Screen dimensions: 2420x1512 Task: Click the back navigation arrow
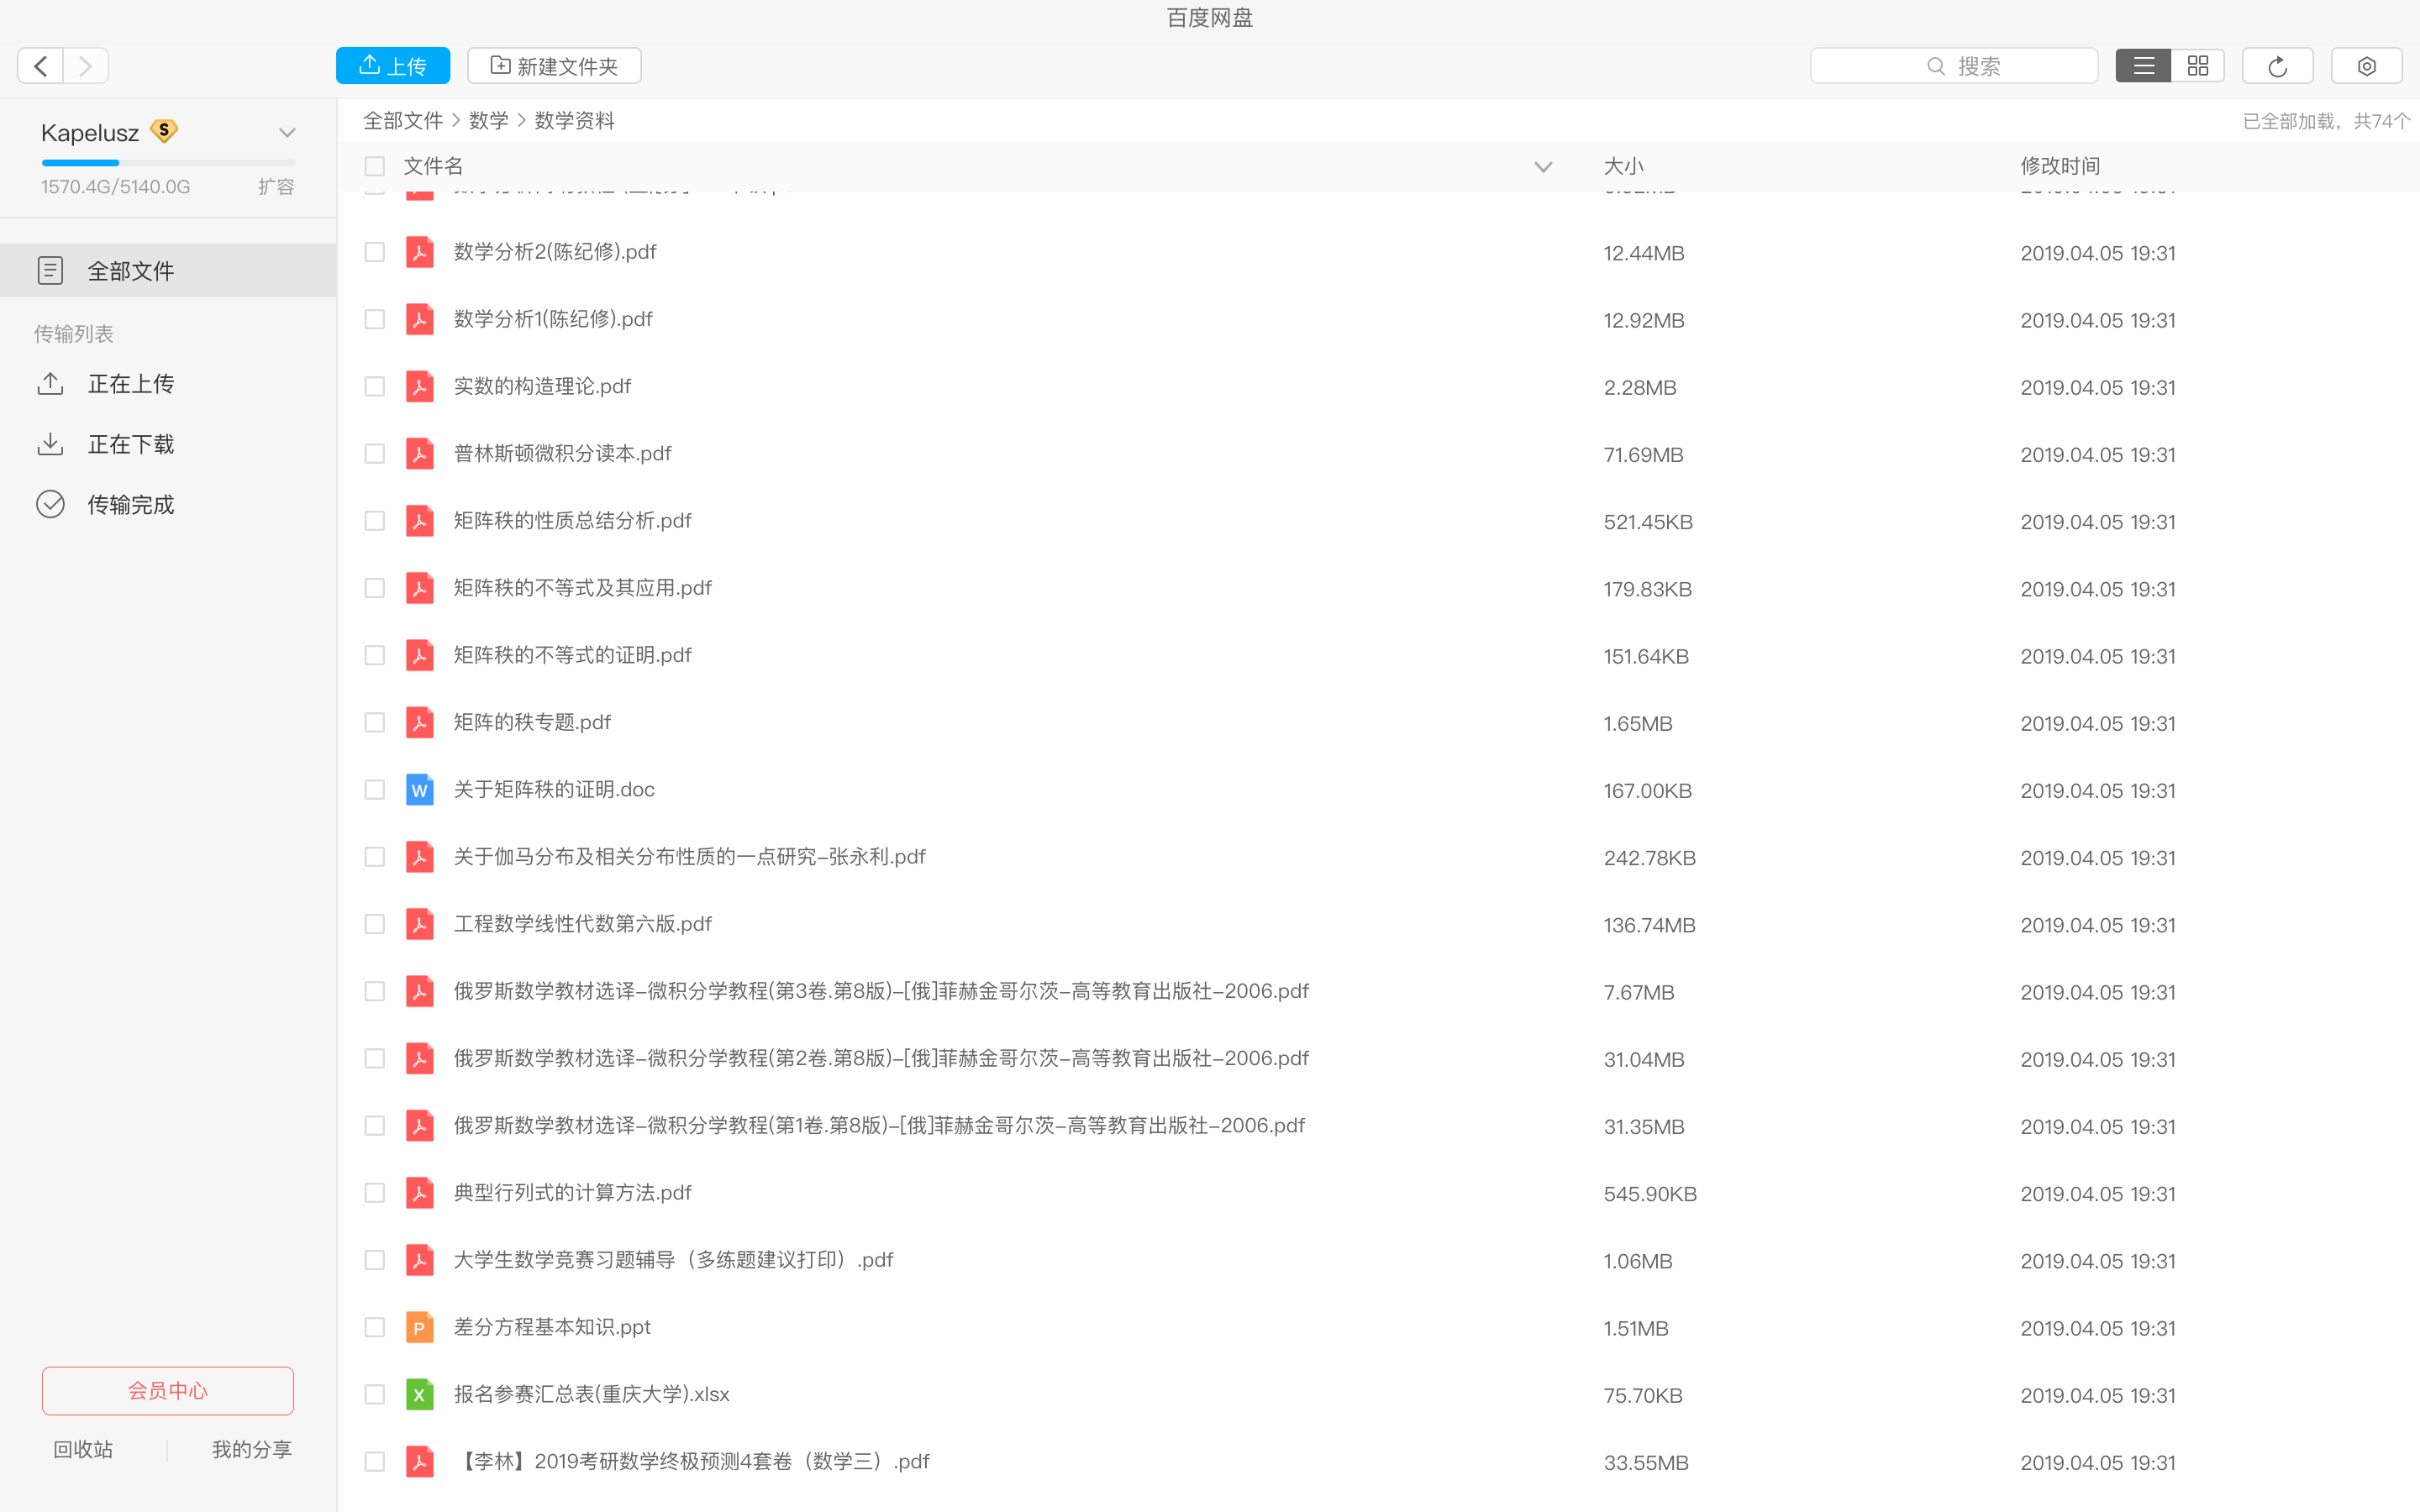pos(41,66)
